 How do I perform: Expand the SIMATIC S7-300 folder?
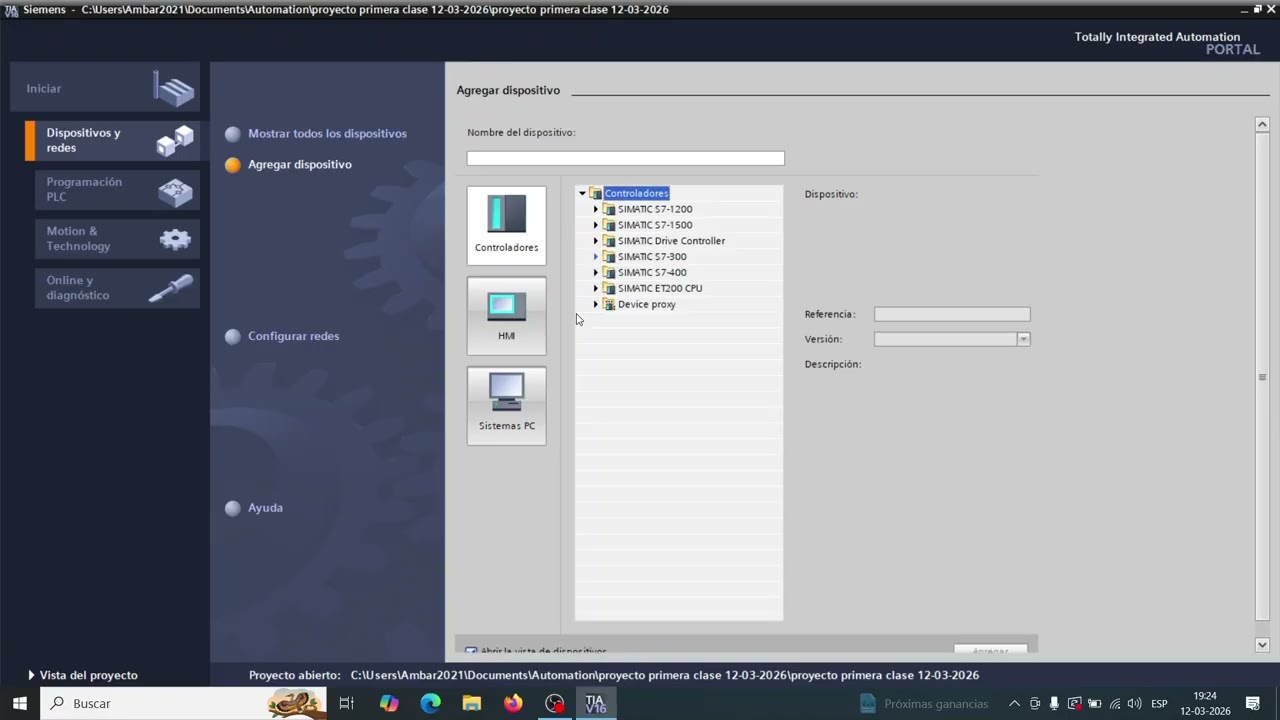(x=596, y=257)
